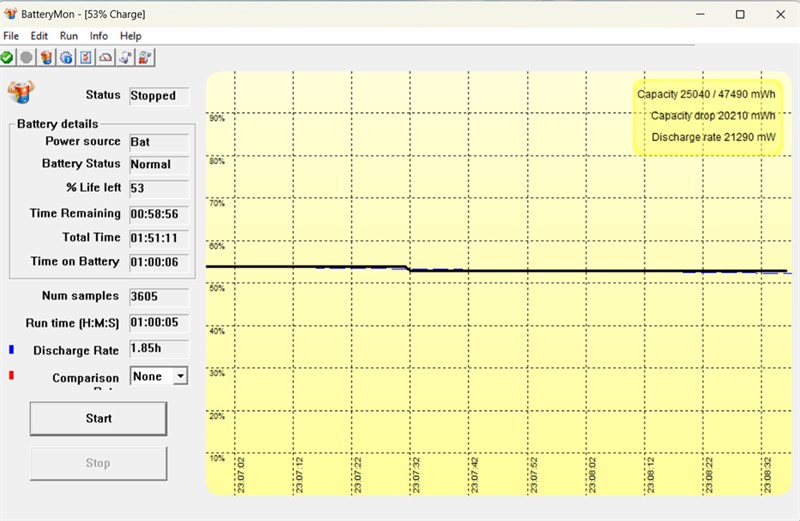The width and height of the screenshot is (800, 521).
Task: Open the Comparison combo box showing None
Action: [x=159, y=377]
